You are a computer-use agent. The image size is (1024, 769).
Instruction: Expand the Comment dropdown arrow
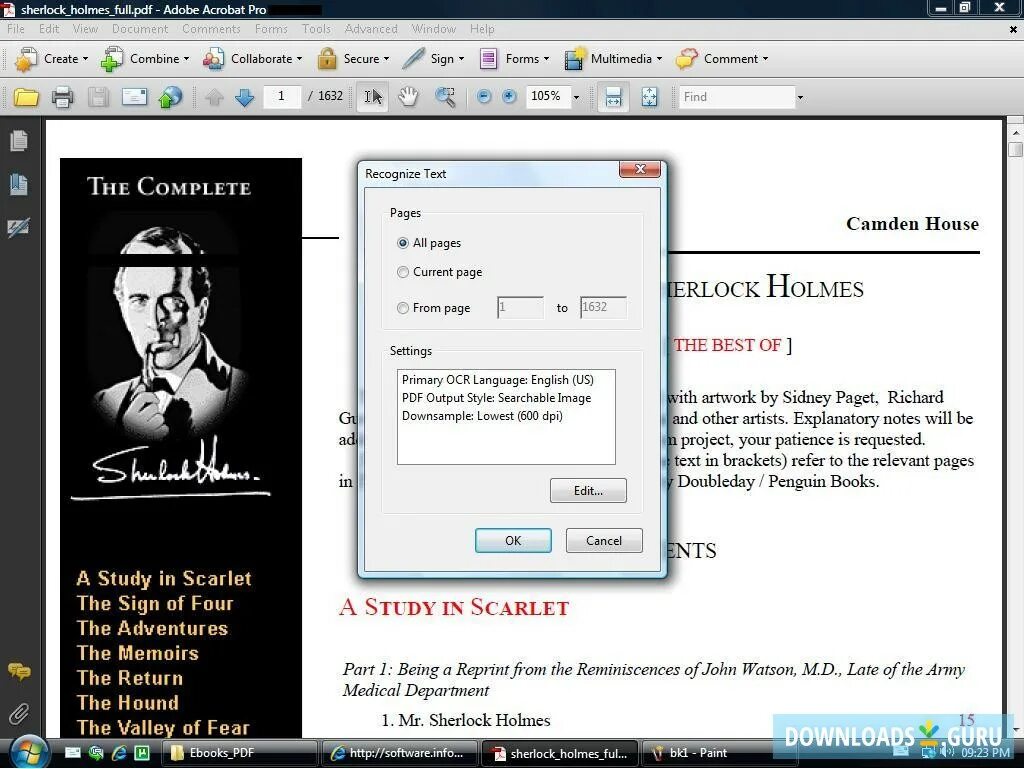coord(765,59)
